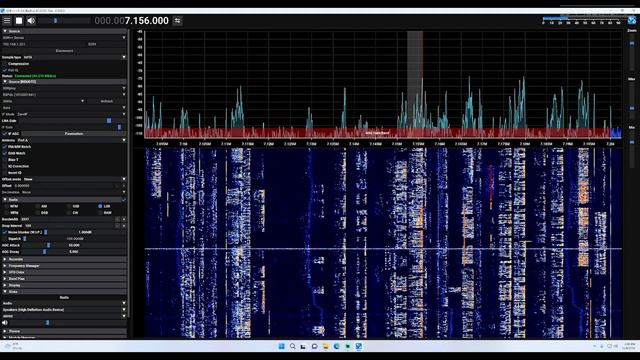Collapse the Radio section header
Image resolution: width=640 pixels, height=360 pixels.
point(64,200)
